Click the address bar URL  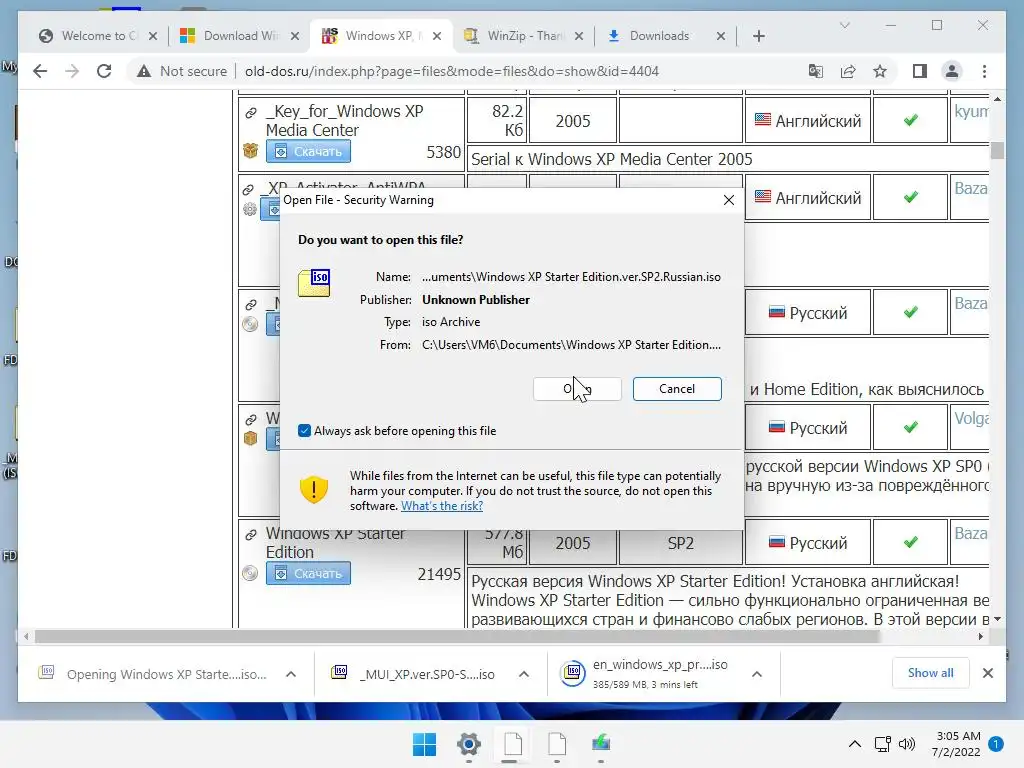click(451, 71)
